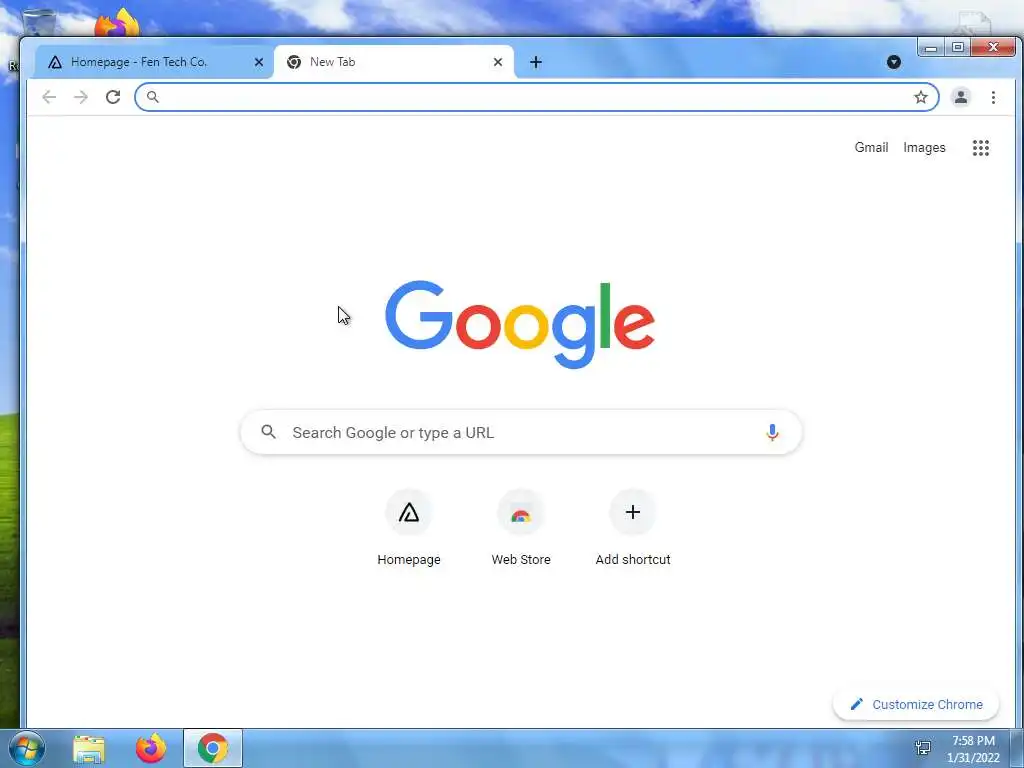Click the Chrome taskbar icon
This screenshot has height=768, width=1024.
point(213,748)
